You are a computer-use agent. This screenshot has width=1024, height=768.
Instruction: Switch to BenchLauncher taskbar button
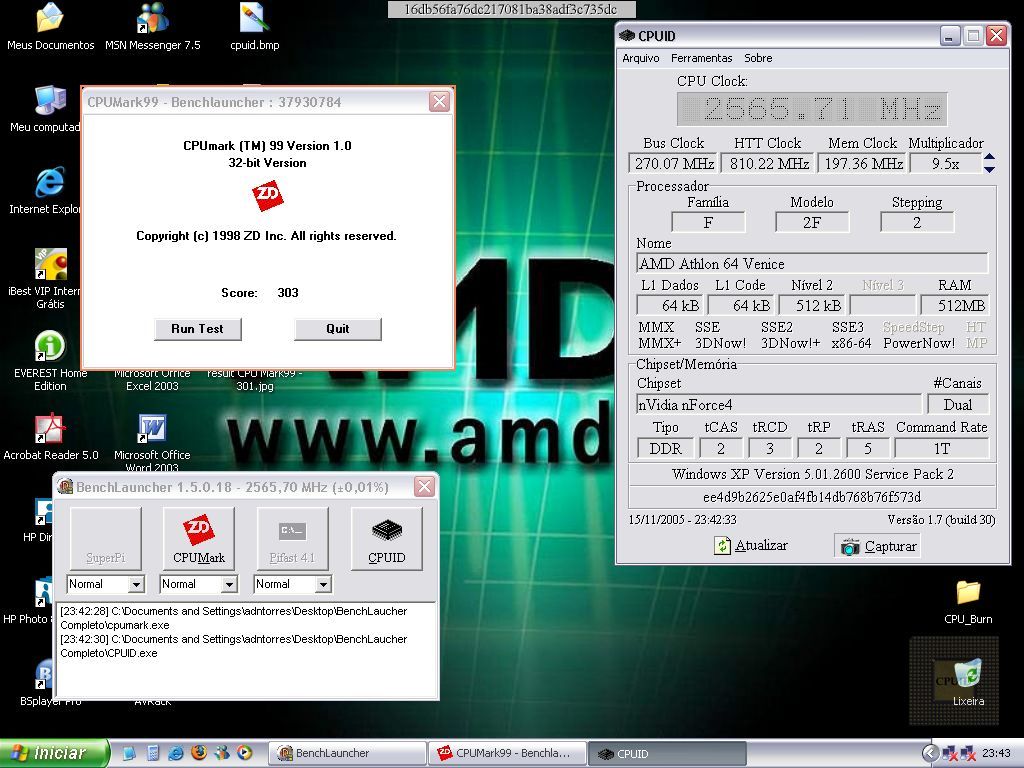point(347,753)
